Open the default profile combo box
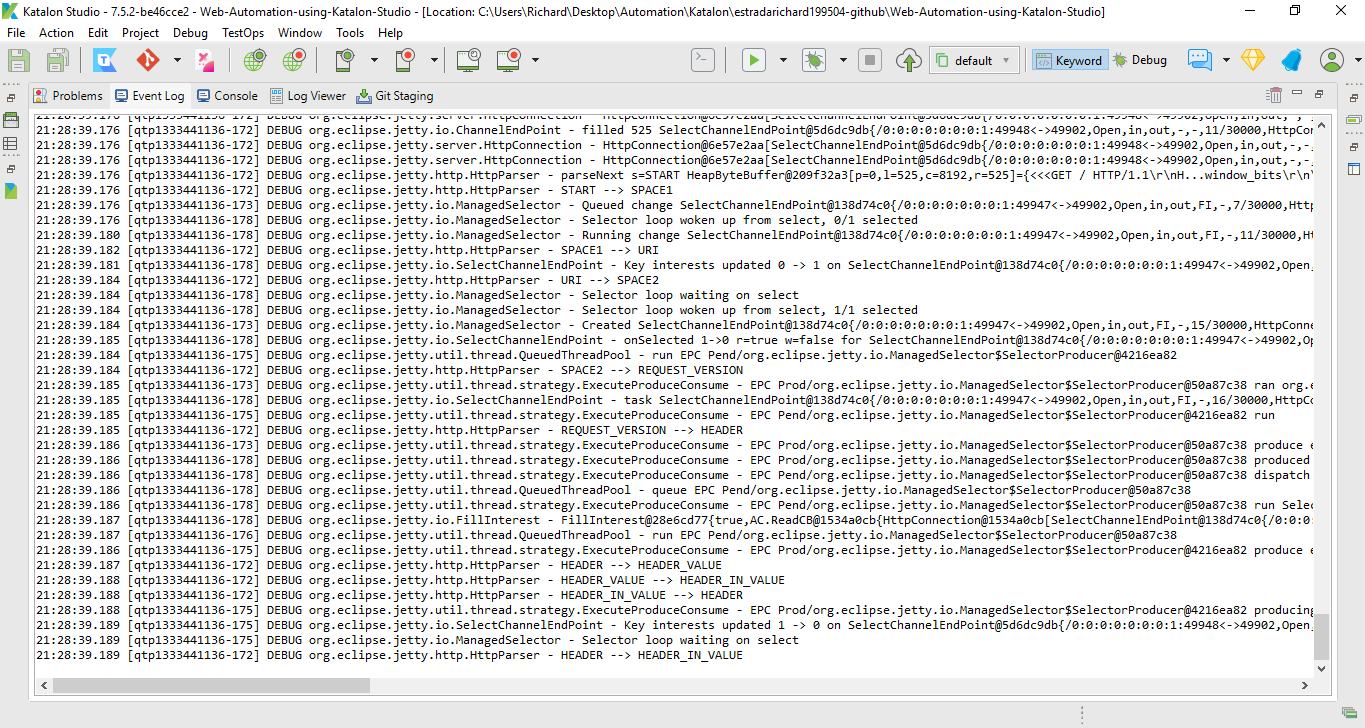1365x728 pixels. pyautogui.click(x=975, y=60)
